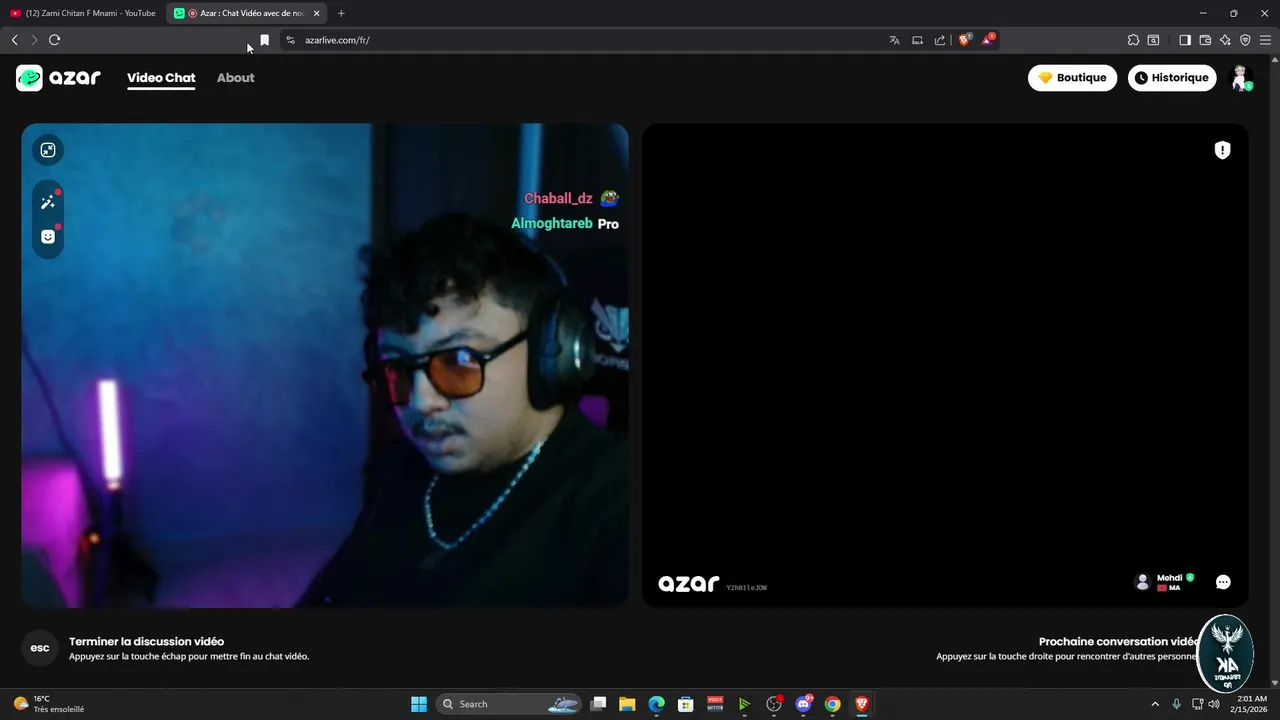
Task: Open the magic wand effects tool
Action: tap(48, 202)
